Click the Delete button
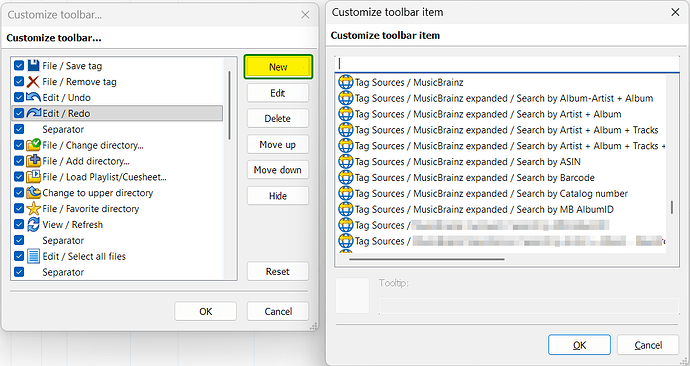 [278, 119]
